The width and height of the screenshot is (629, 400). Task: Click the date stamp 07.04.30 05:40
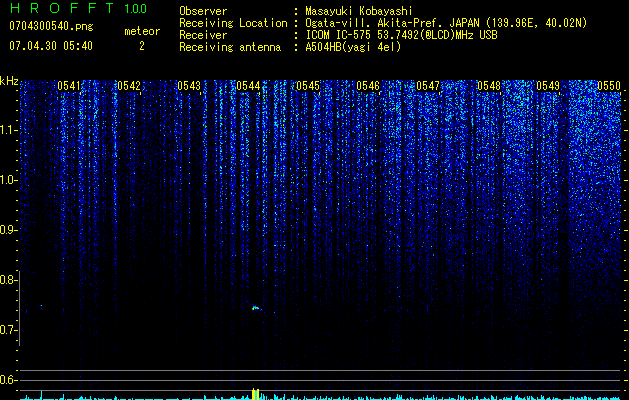click(x=51, y=46)
